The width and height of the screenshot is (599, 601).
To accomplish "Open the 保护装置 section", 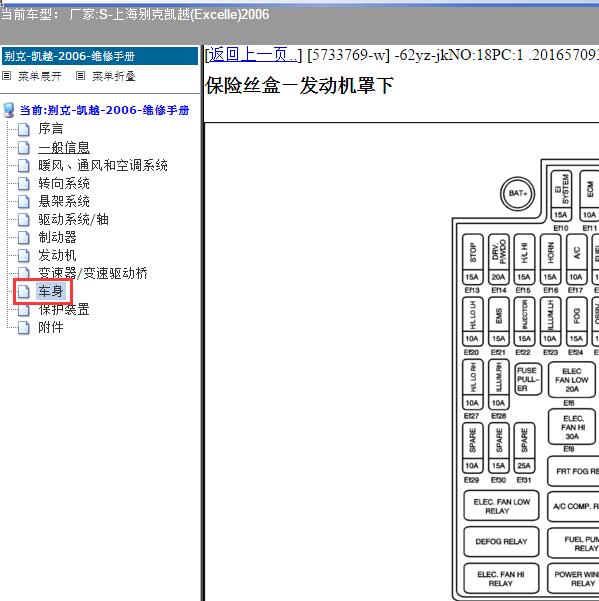I will pyautogui.click(x=64, y=310).
